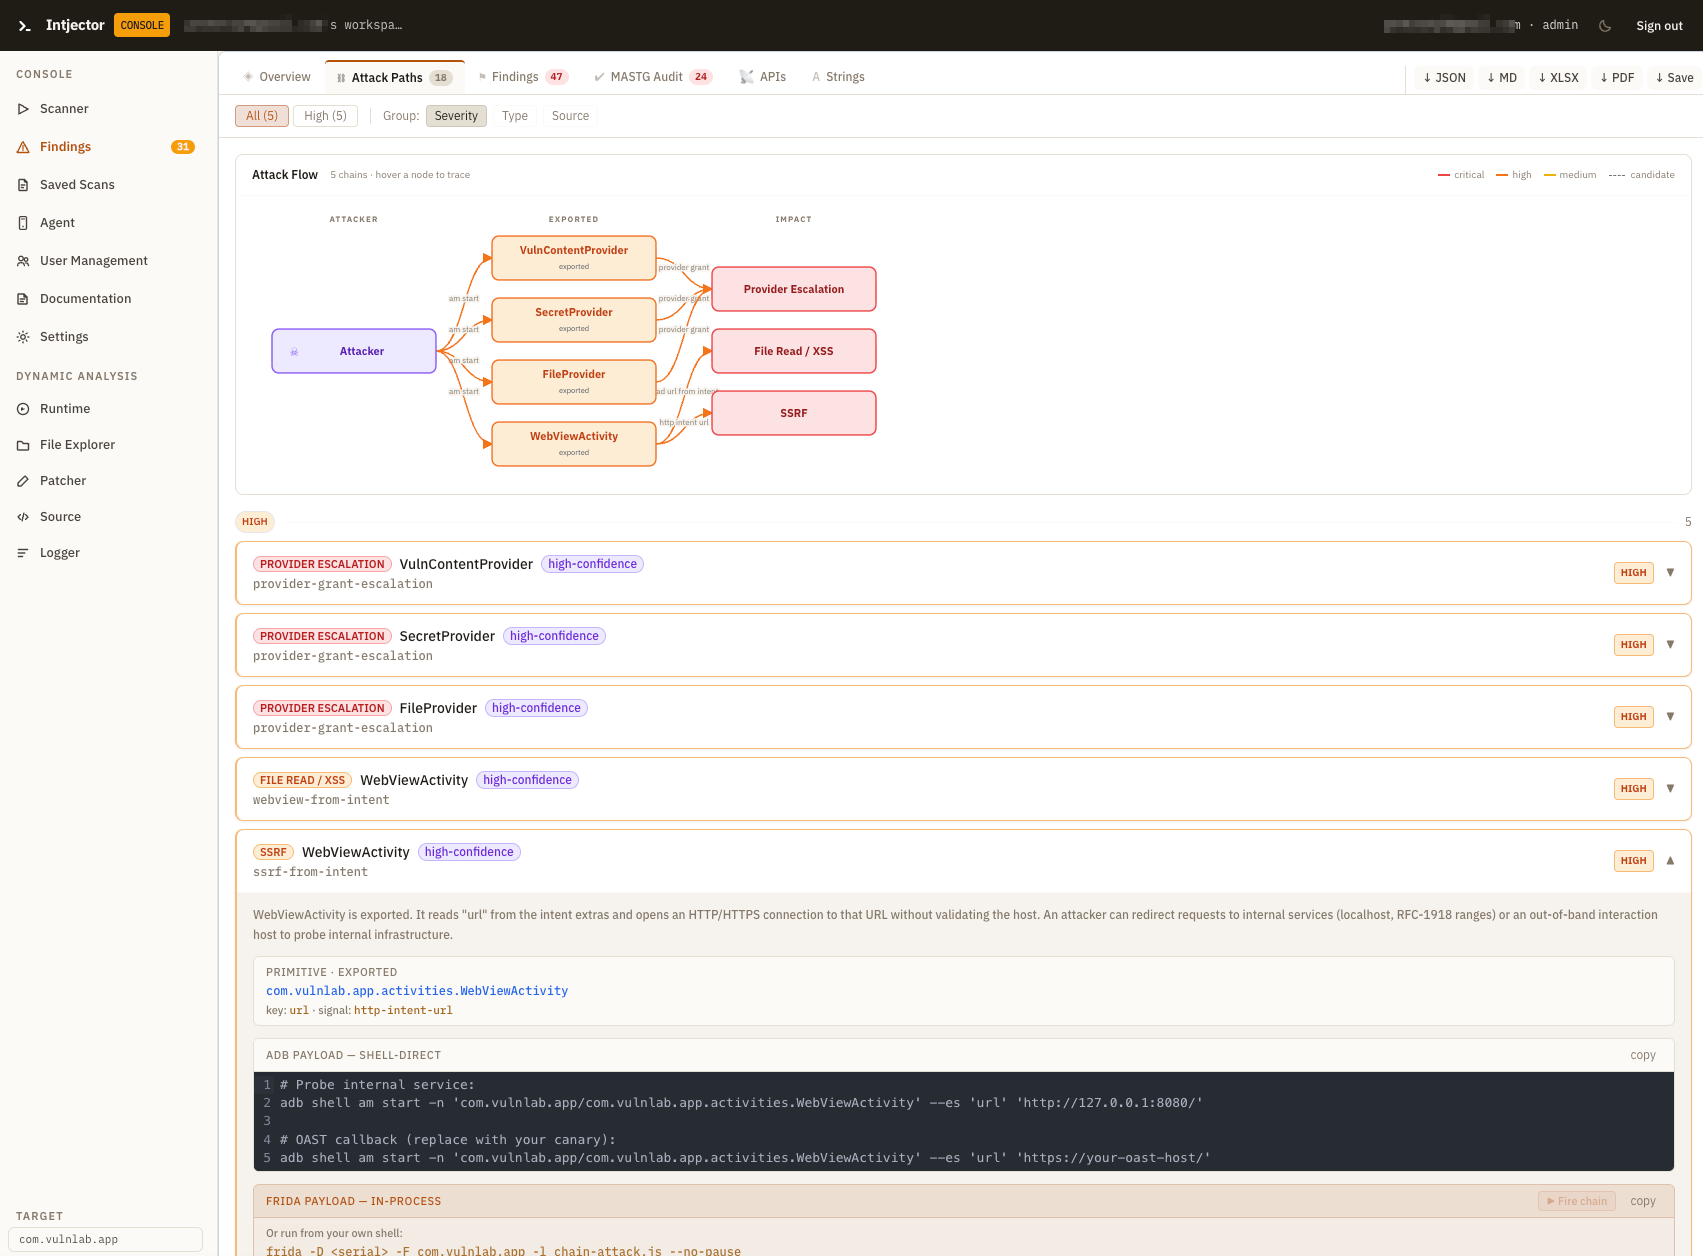This screenshot has width=1703, height=1256.
Task: Click the Attacker node in the flow
Action: (354, 351)
